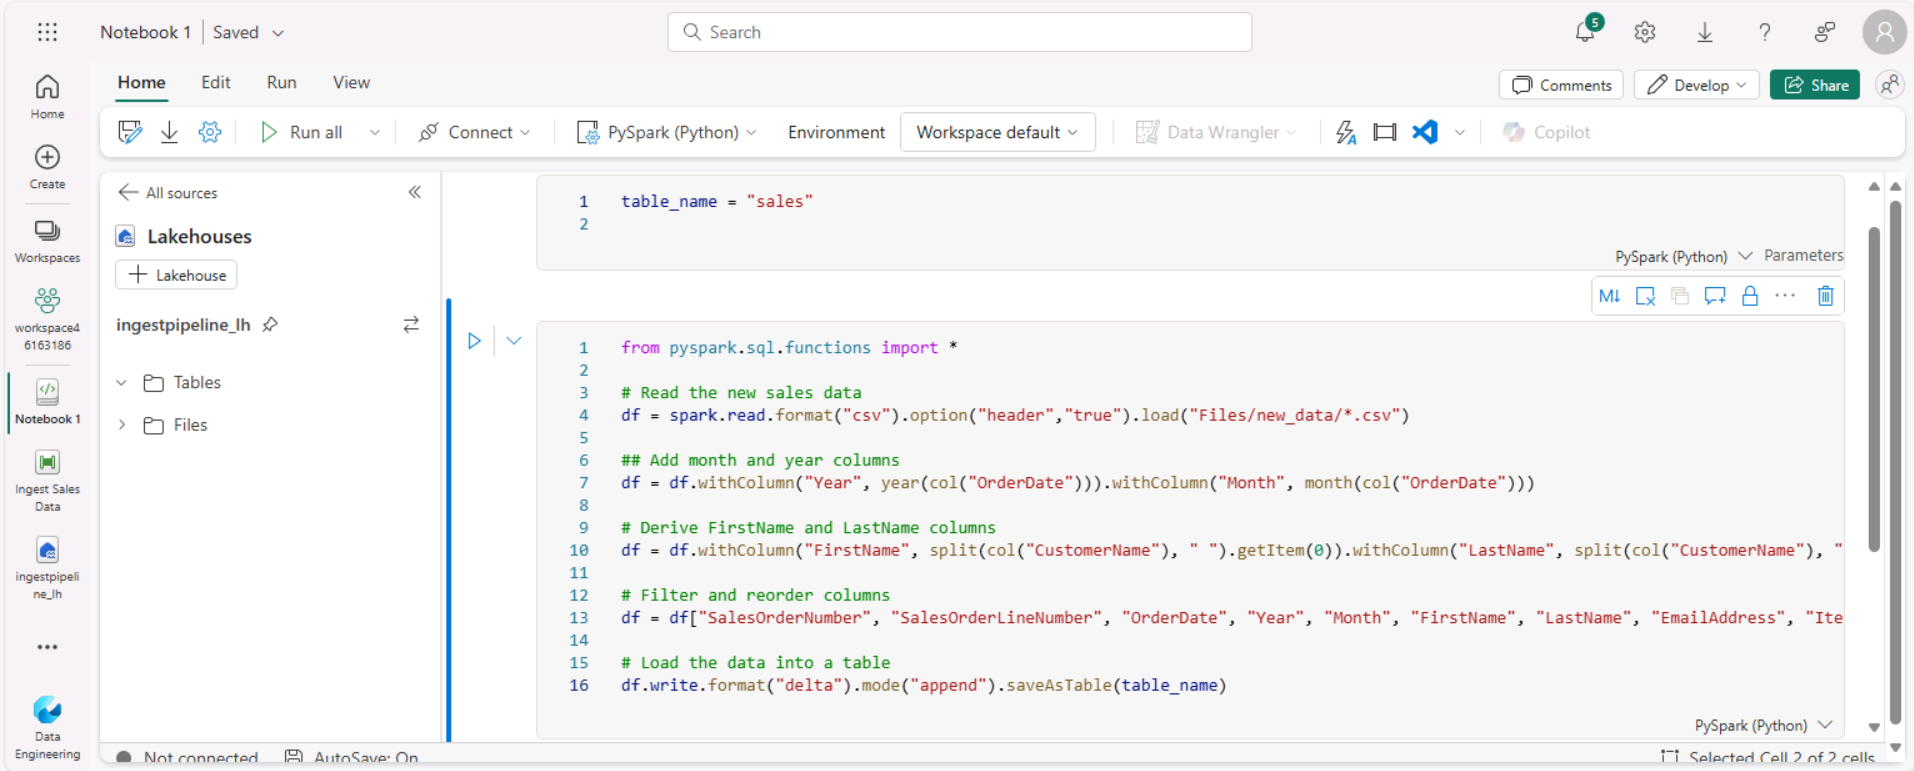Open Settings gear in top bar
Screen dimensions: 1914x771
click(1645, 32)
